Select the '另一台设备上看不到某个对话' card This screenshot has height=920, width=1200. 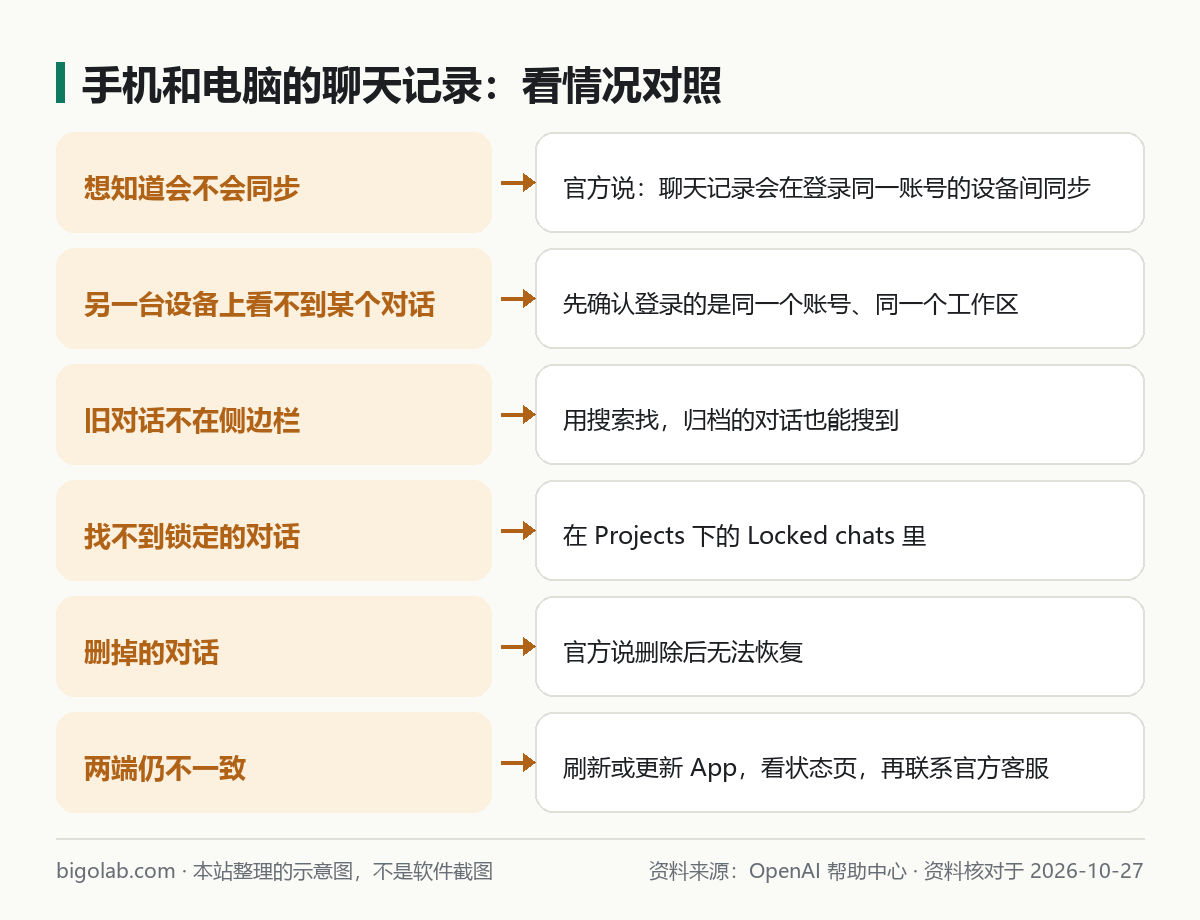pos(274,299)
